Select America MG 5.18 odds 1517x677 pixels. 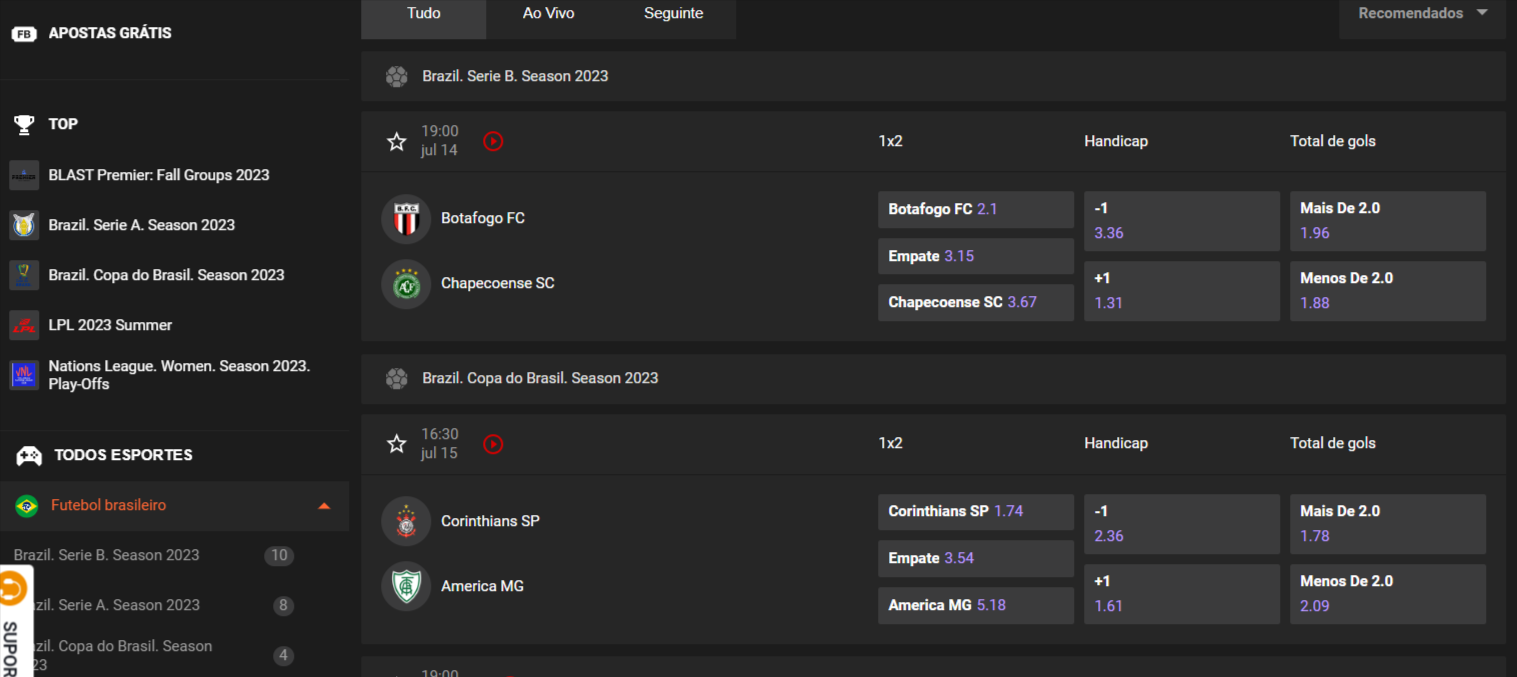pos(976,605)
